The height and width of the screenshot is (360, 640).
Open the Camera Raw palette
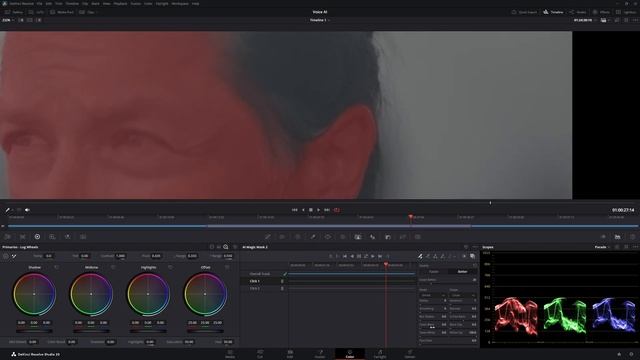tap(8, 237)
